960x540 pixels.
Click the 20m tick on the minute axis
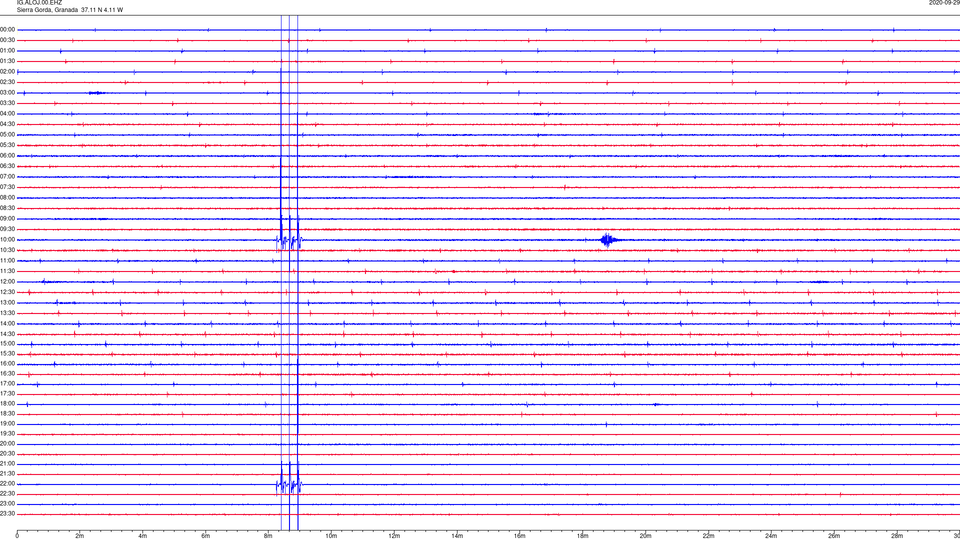coord(645,536)
